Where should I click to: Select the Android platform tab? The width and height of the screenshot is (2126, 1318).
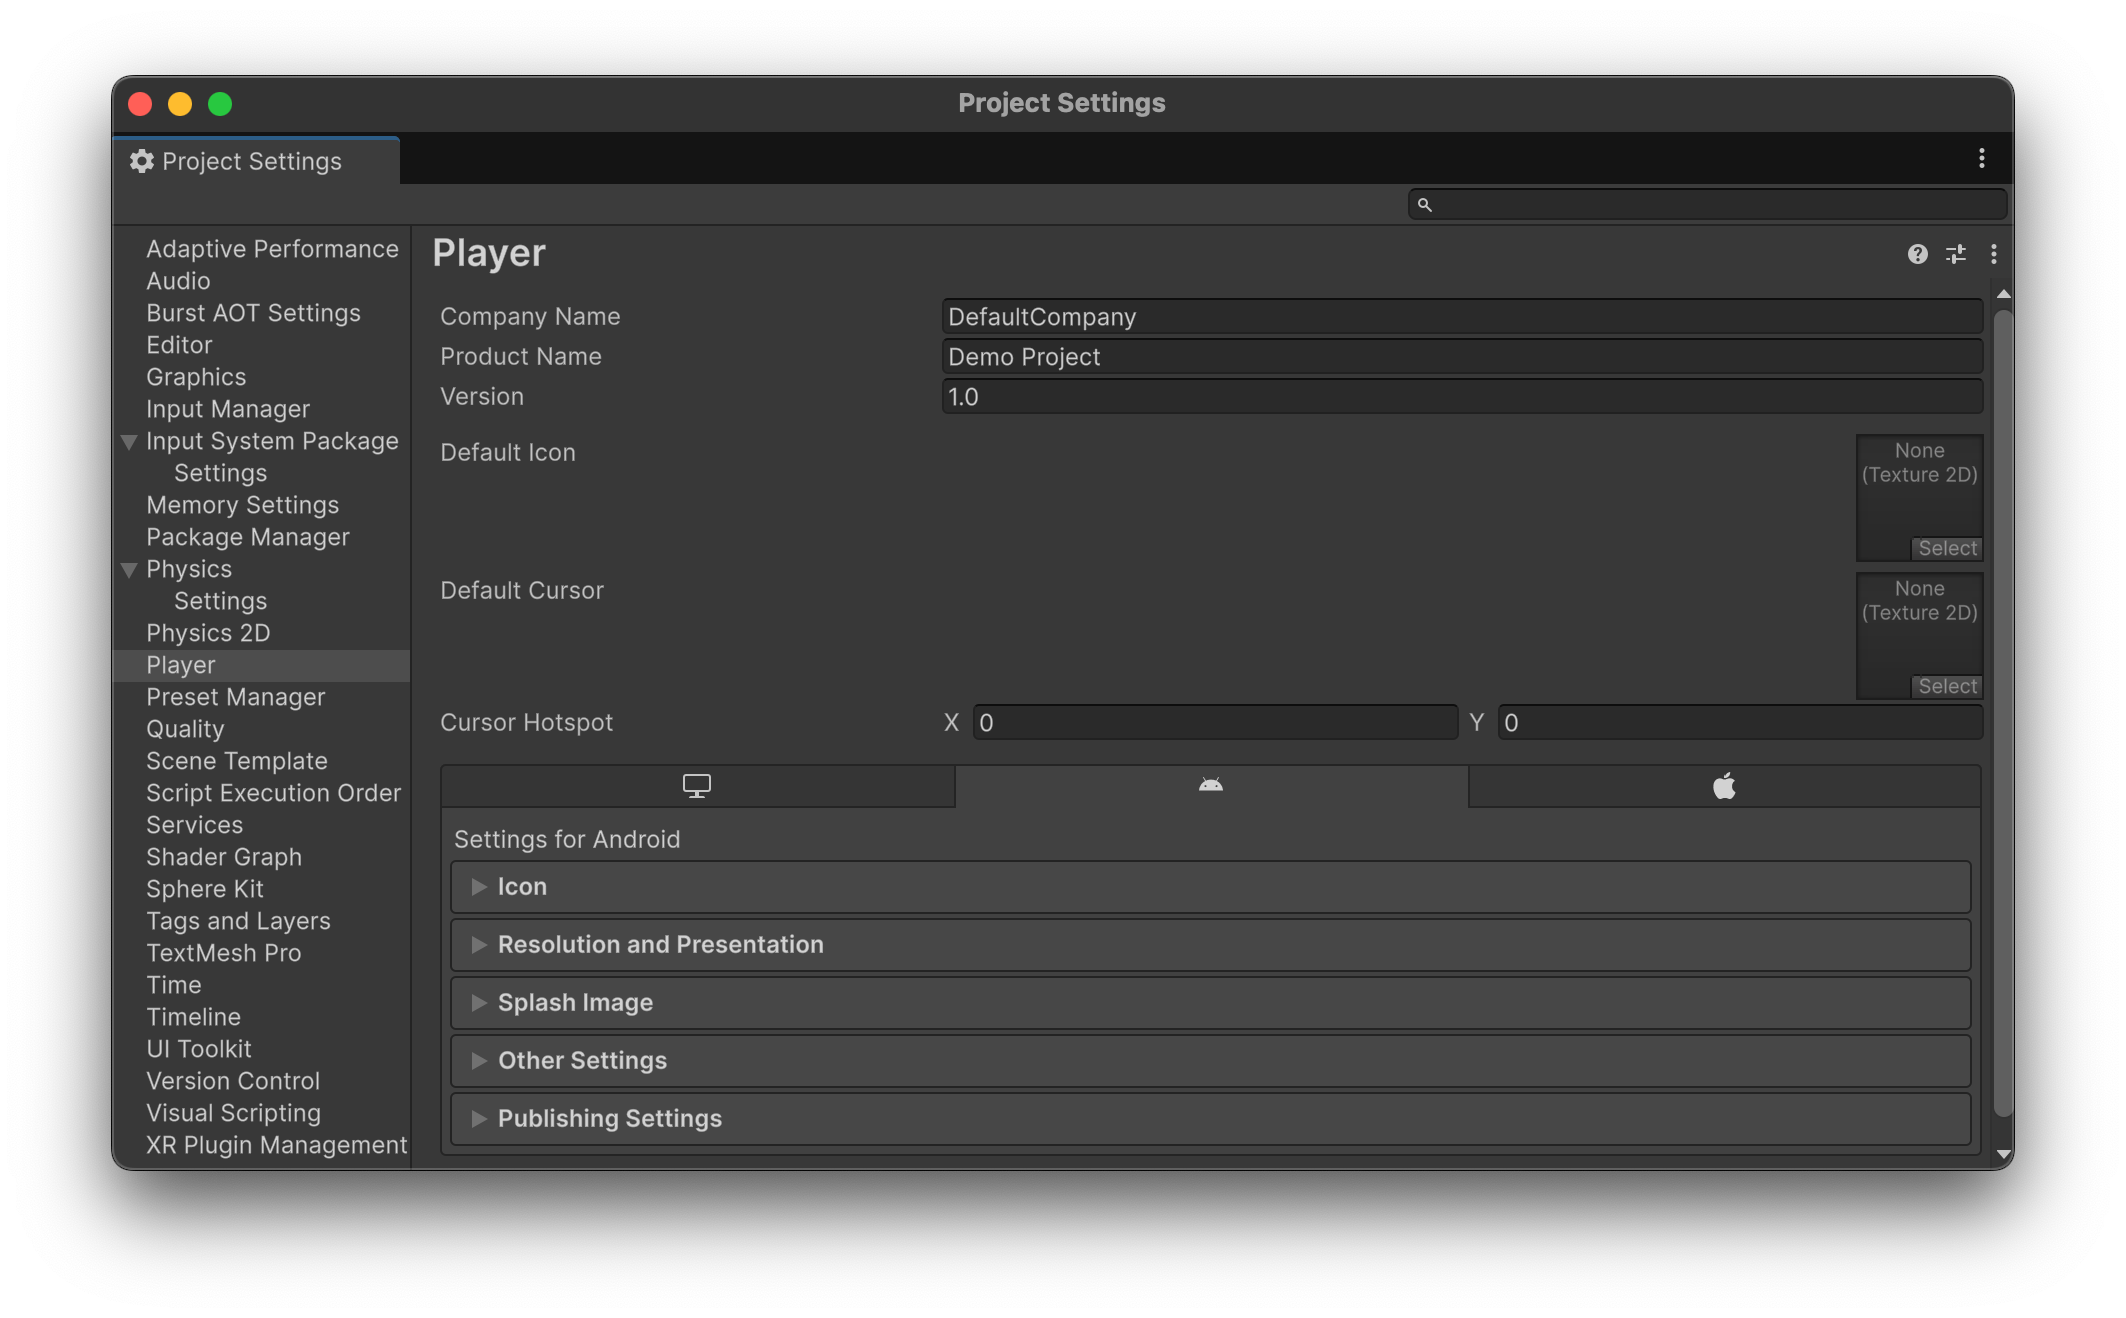click(1211, 786)
